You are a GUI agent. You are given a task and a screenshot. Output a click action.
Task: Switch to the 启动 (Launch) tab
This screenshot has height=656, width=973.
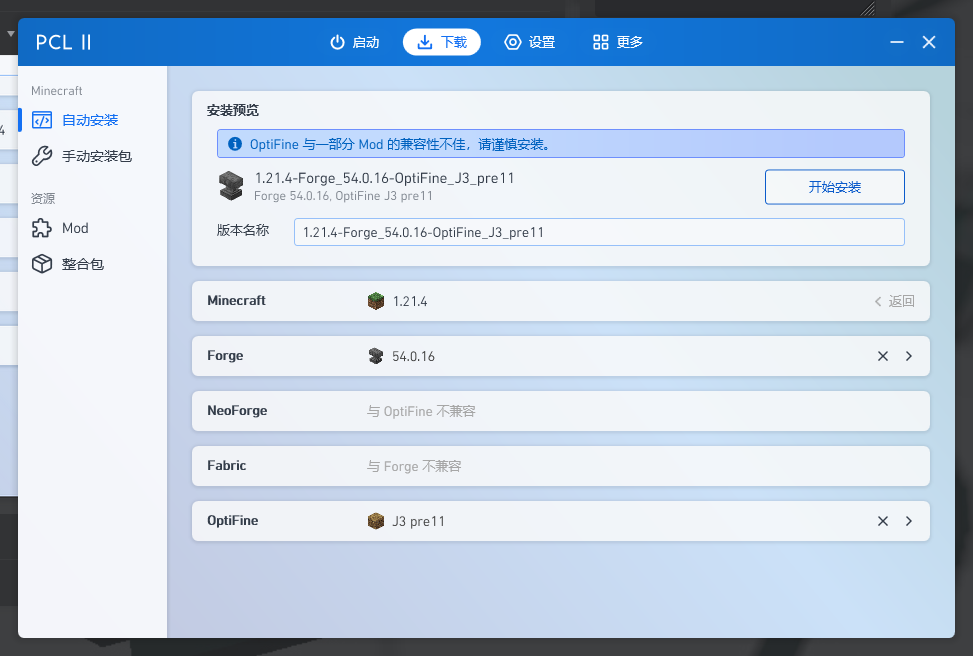point(355,42)
